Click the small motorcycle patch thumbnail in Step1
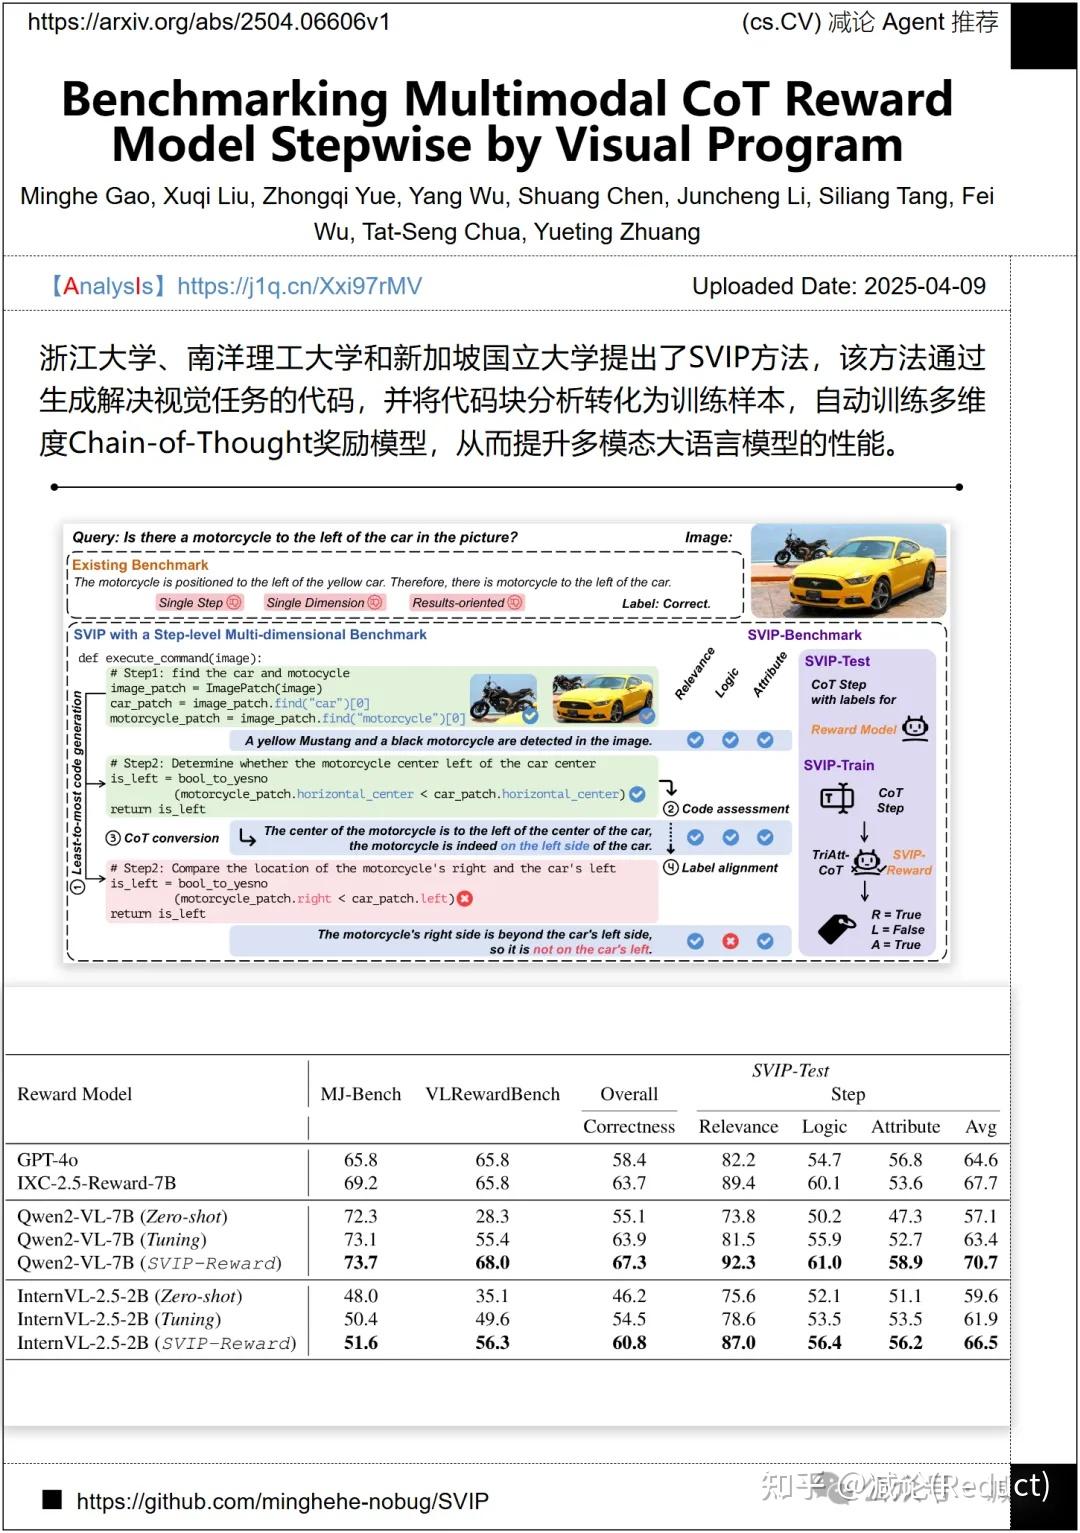Screen dimensions: 1080x1533 (504, 698)
